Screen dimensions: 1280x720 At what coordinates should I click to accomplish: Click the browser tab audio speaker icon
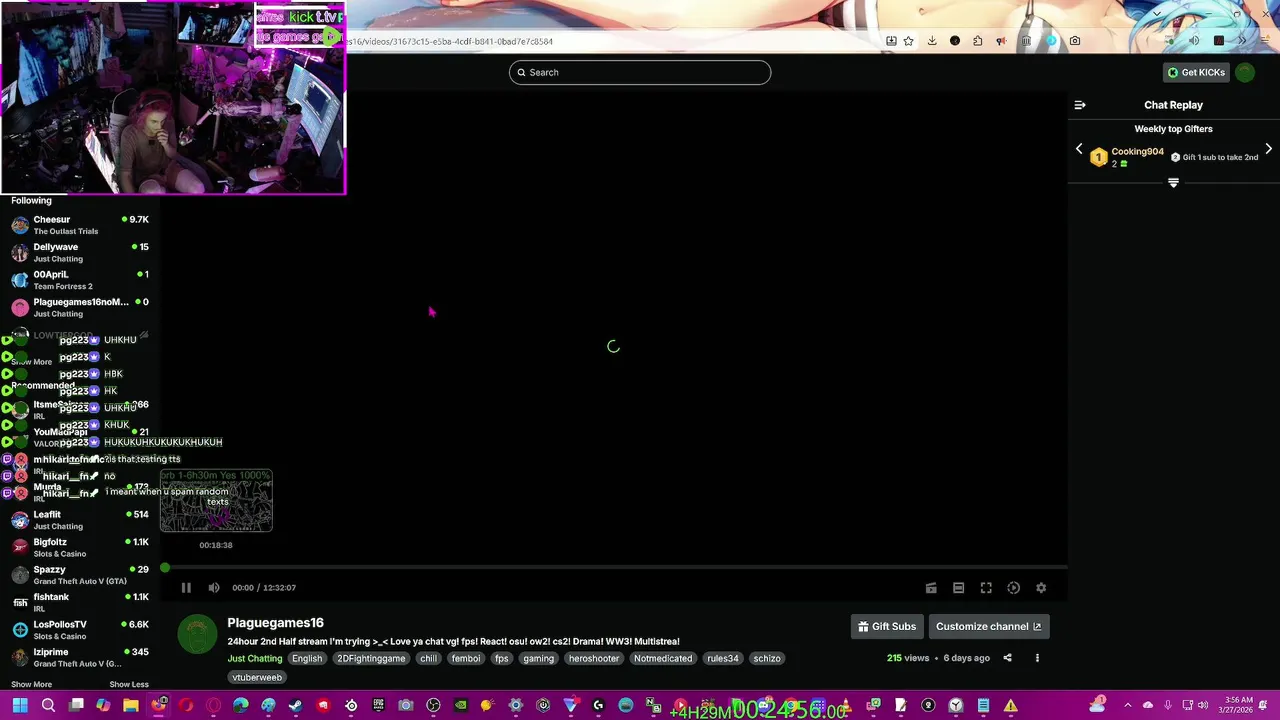click(x=1194, y=41)
